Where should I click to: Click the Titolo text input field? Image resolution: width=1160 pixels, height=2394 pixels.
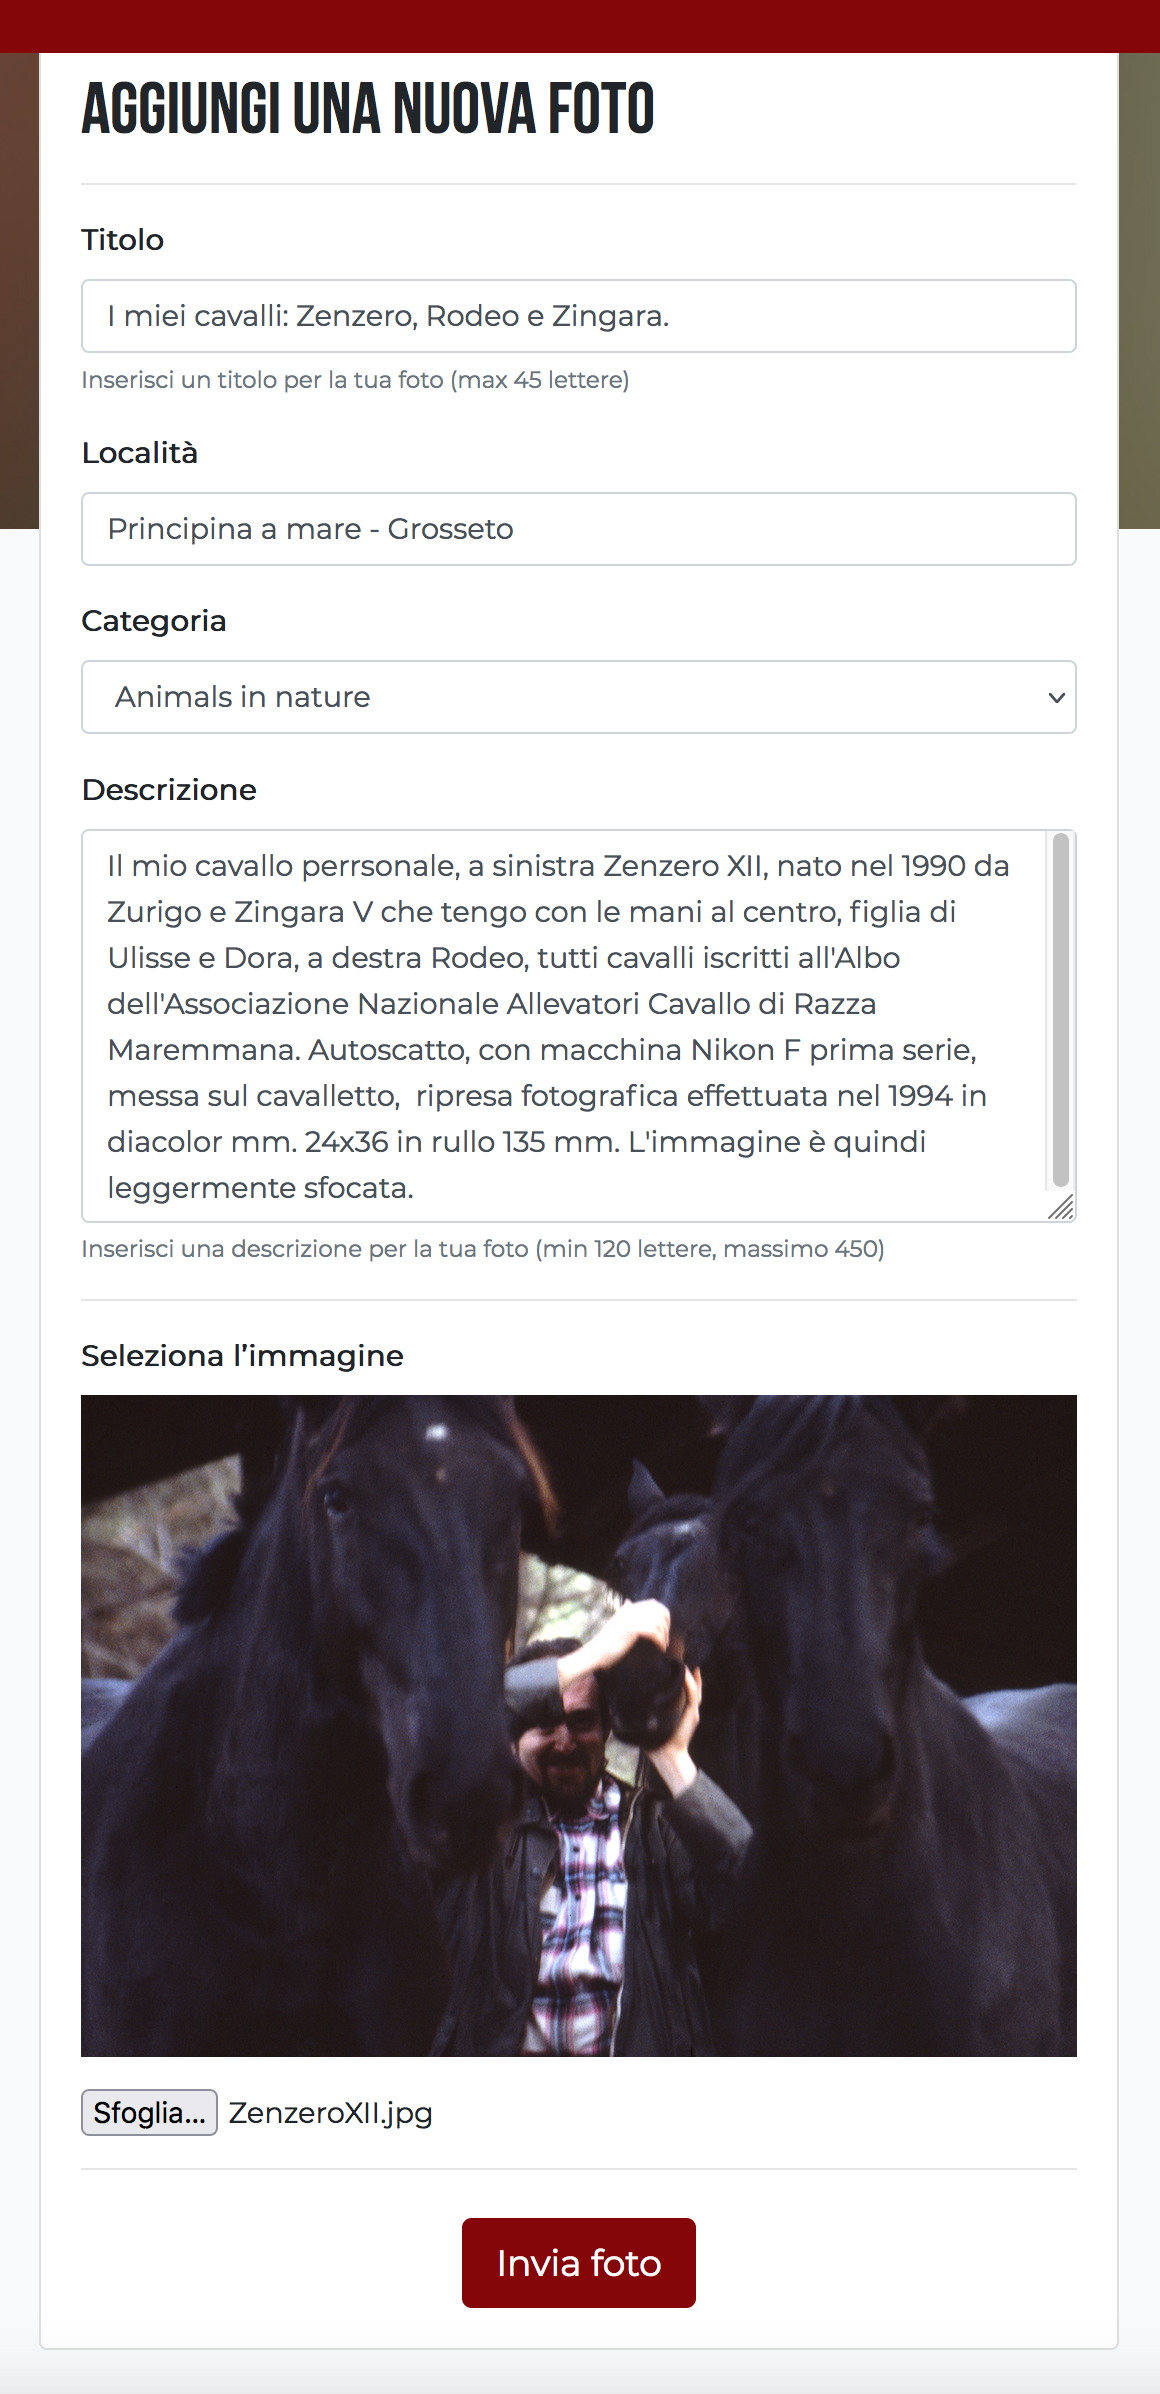click(578, 316)
